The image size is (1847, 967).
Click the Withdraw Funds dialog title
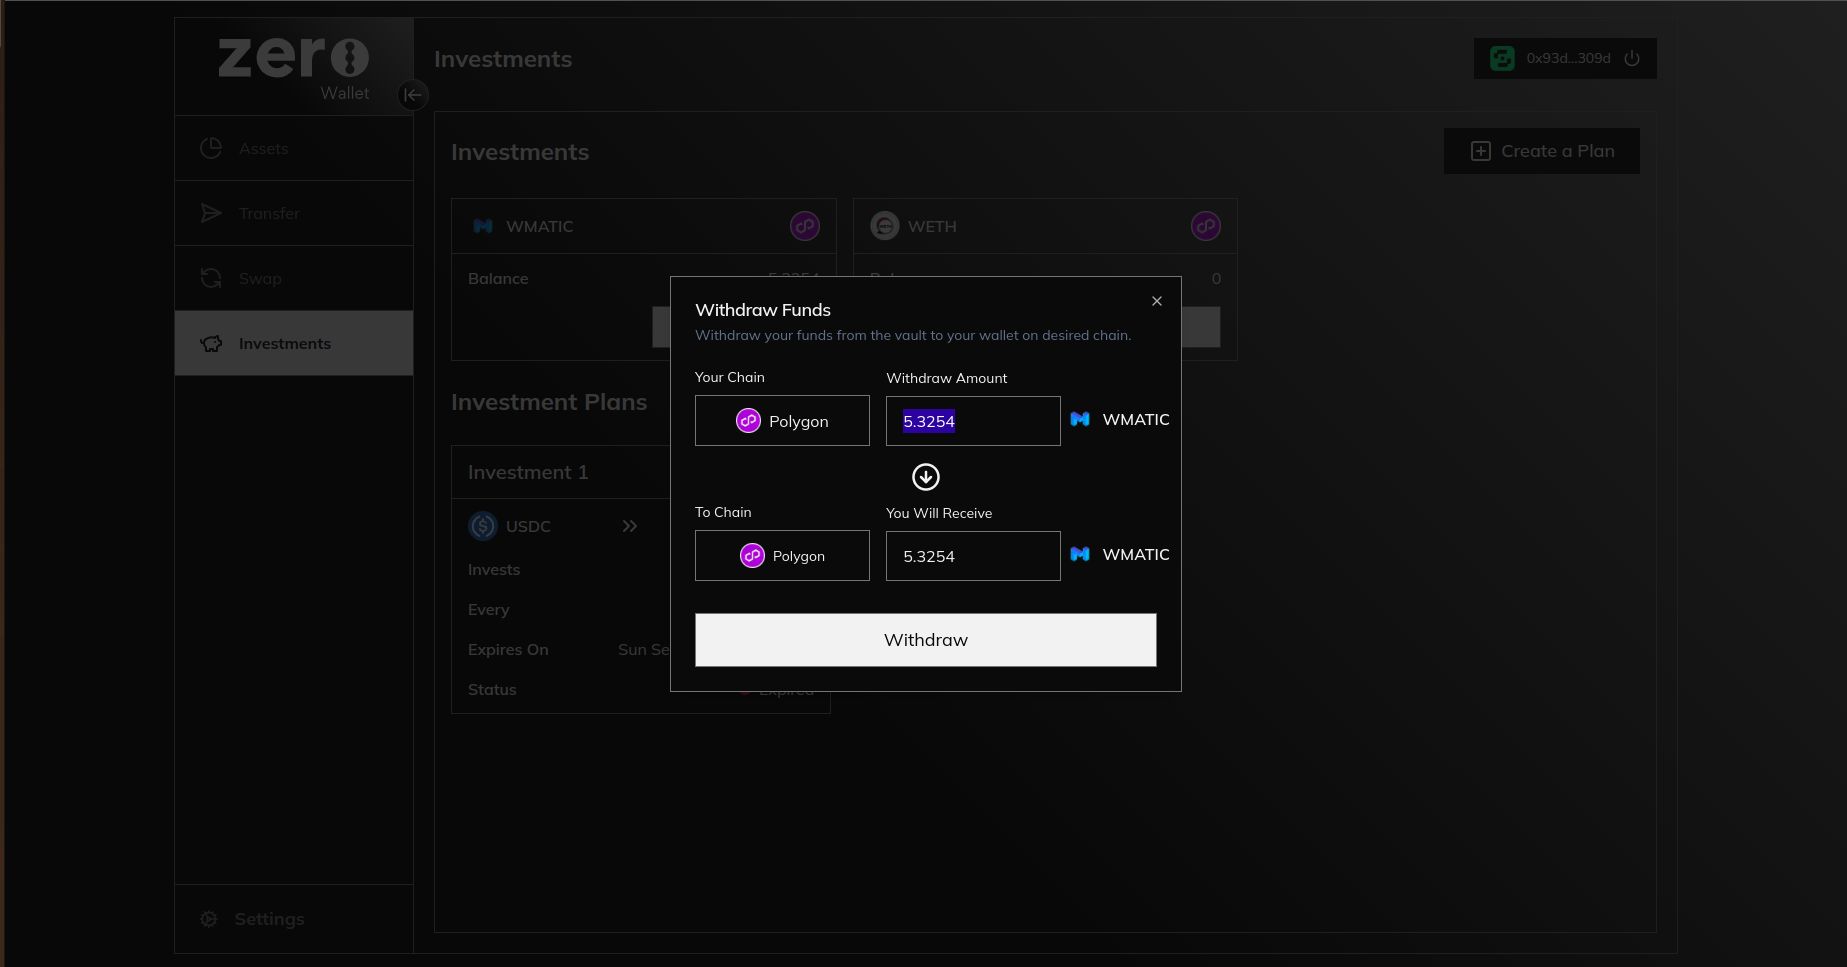(x=763, y=310)
